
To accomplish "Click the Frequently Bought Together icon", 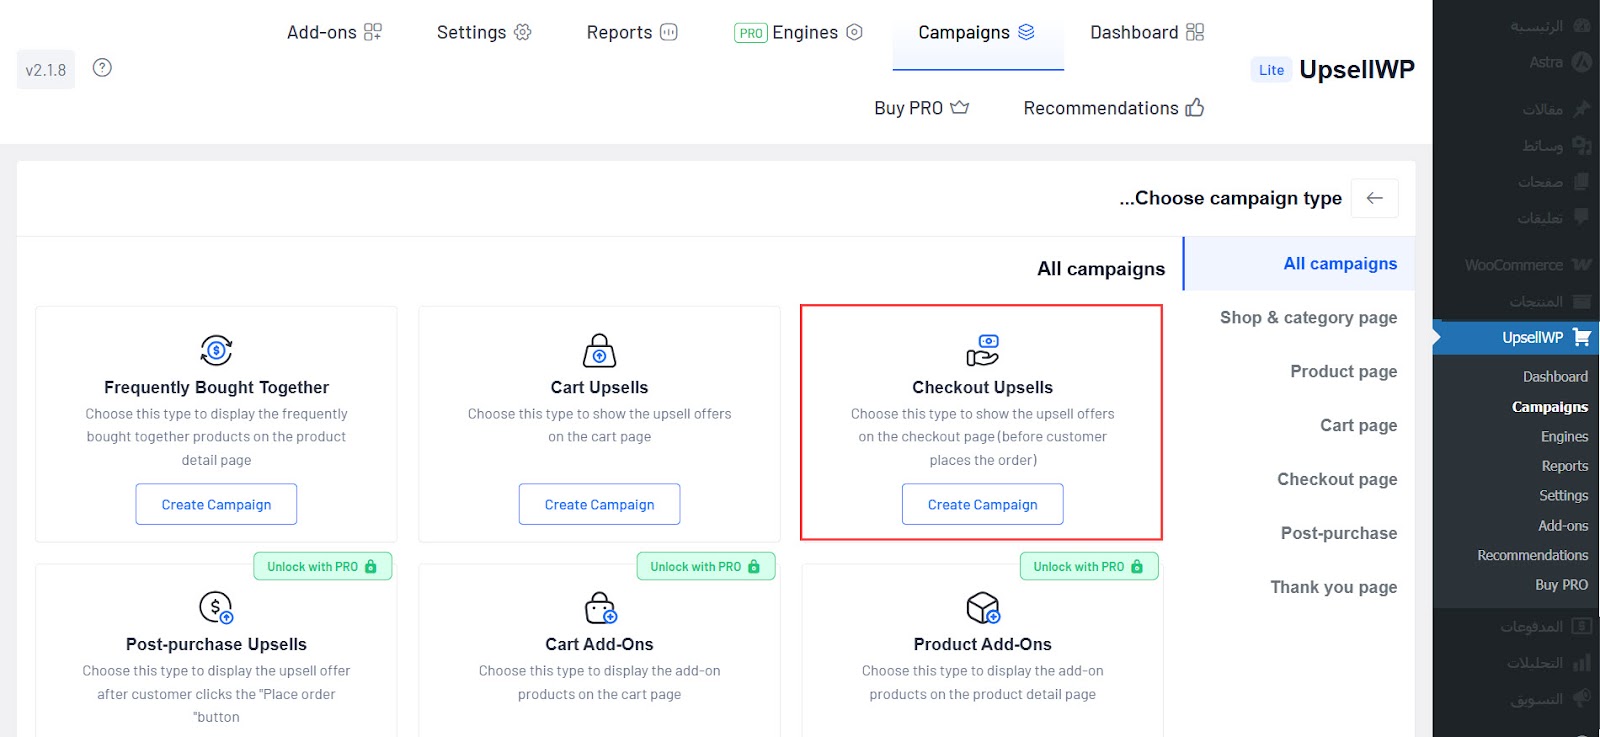I will coord(216,350).
